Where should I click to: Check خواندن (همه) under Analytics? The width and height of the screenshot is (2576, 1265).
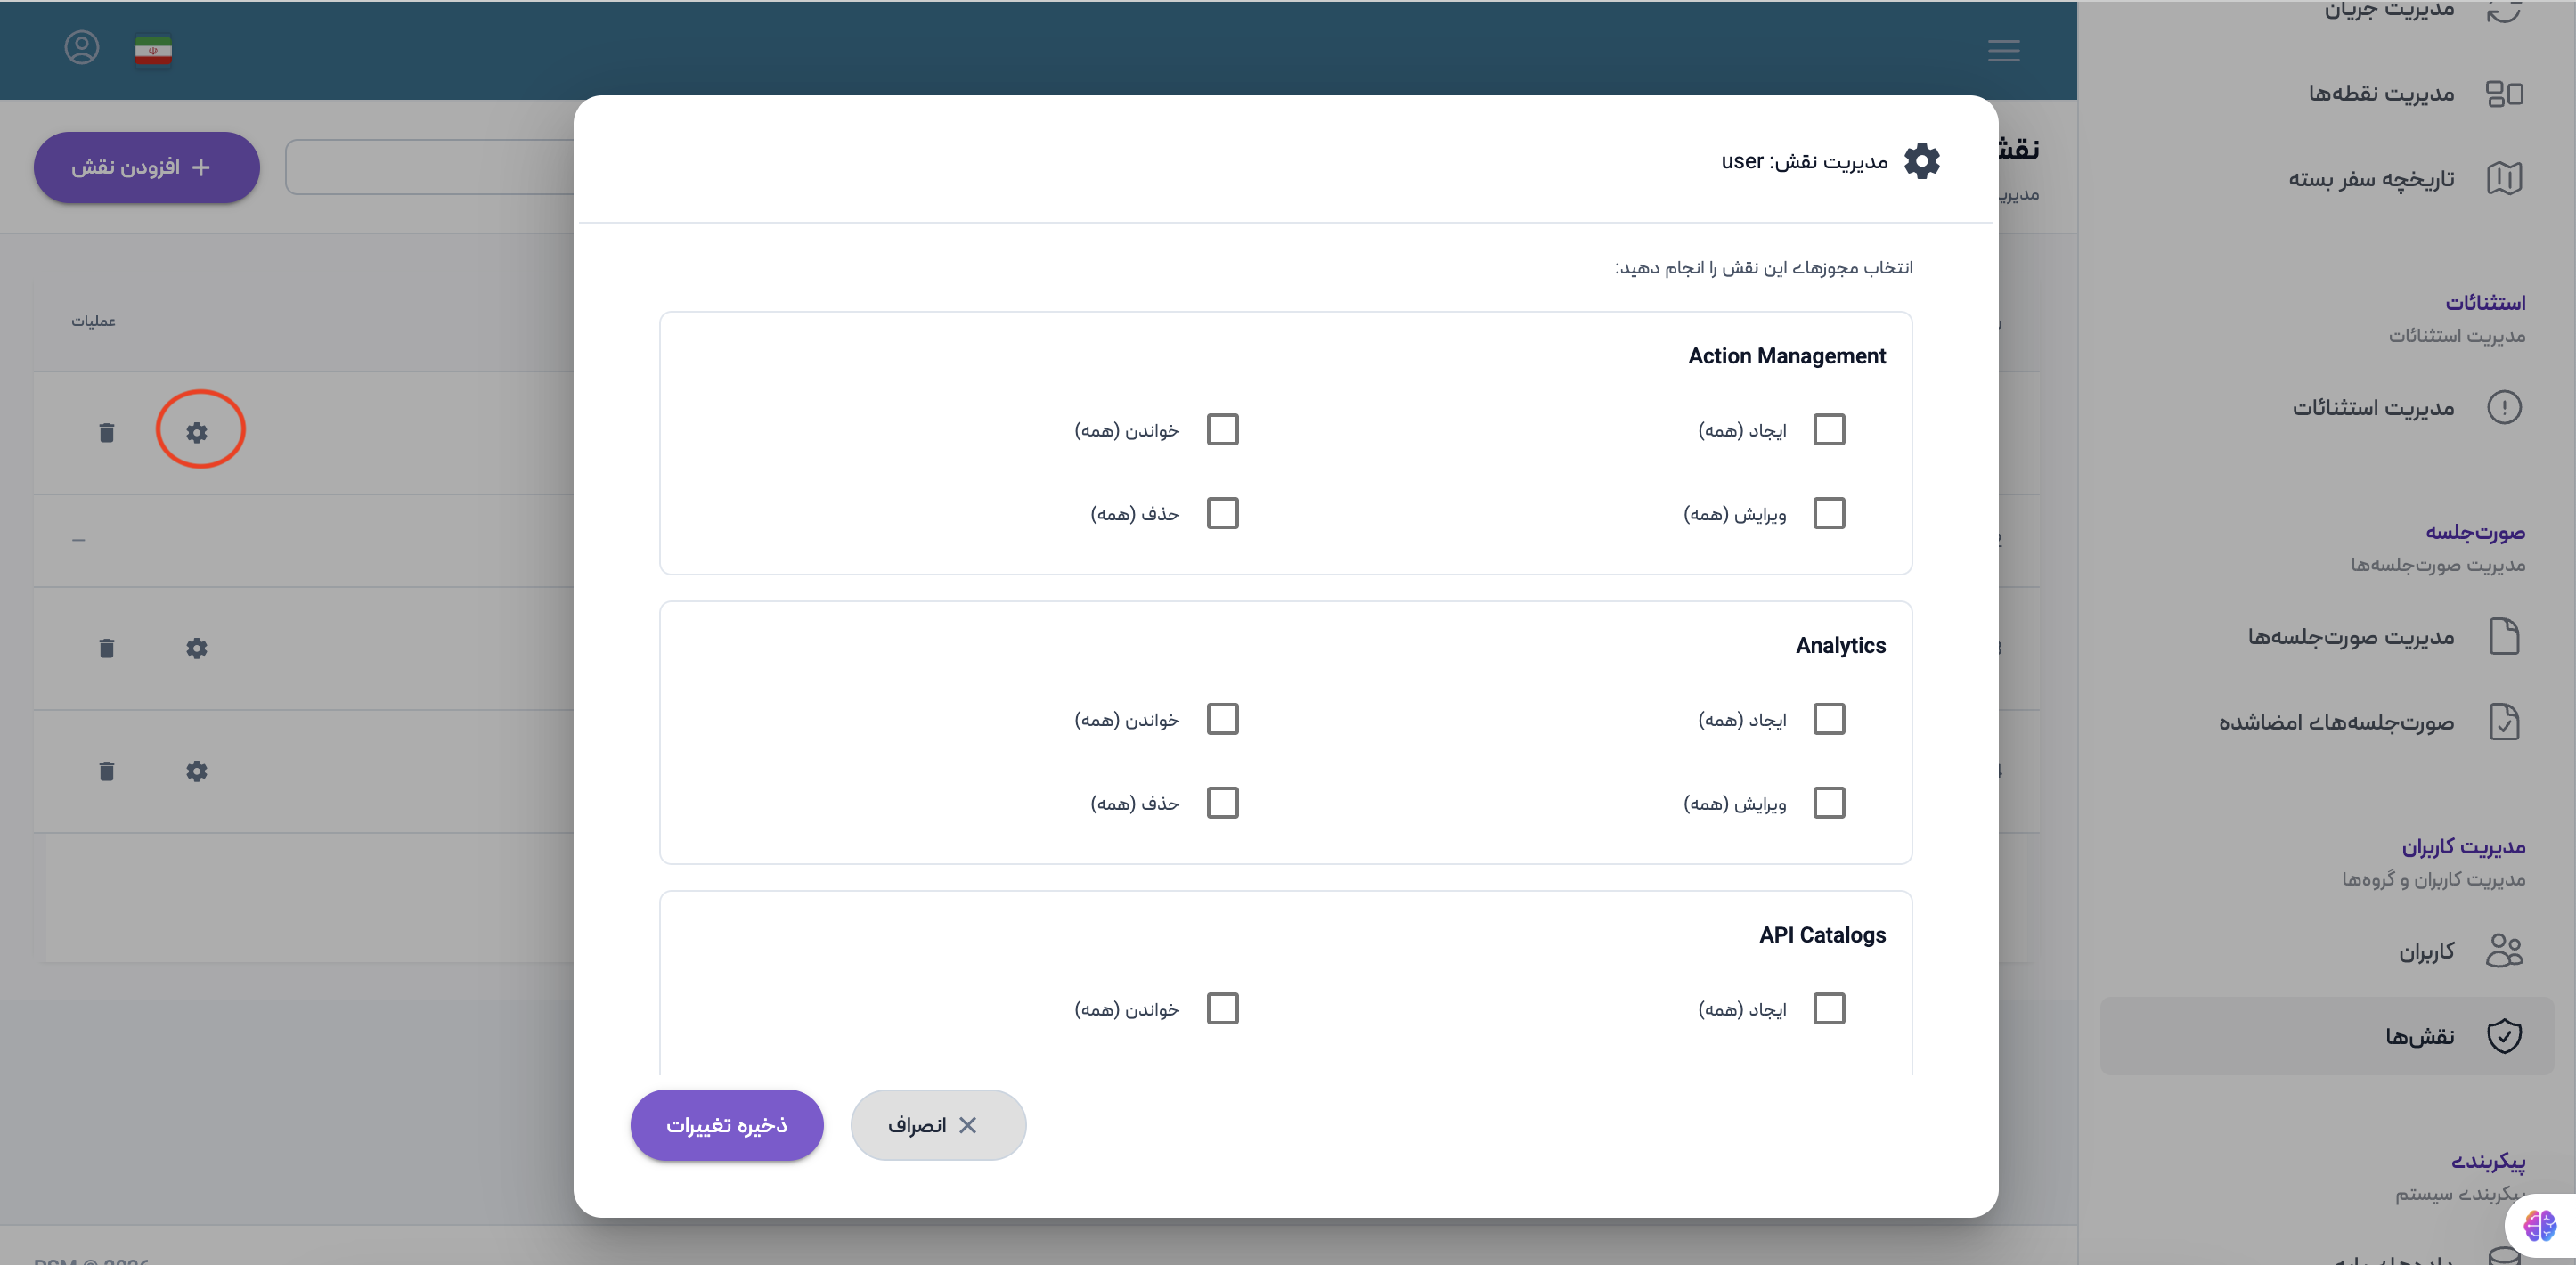[x=1222, y=719]
